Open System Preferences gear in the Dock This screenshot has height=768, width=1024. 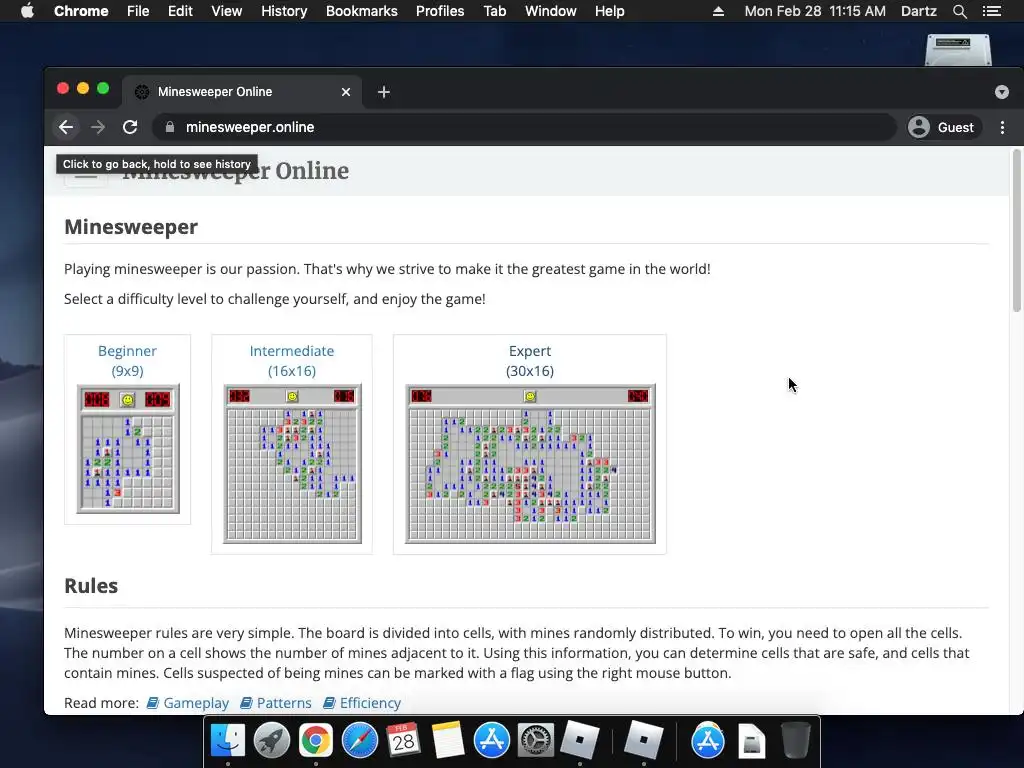point(536,741)
